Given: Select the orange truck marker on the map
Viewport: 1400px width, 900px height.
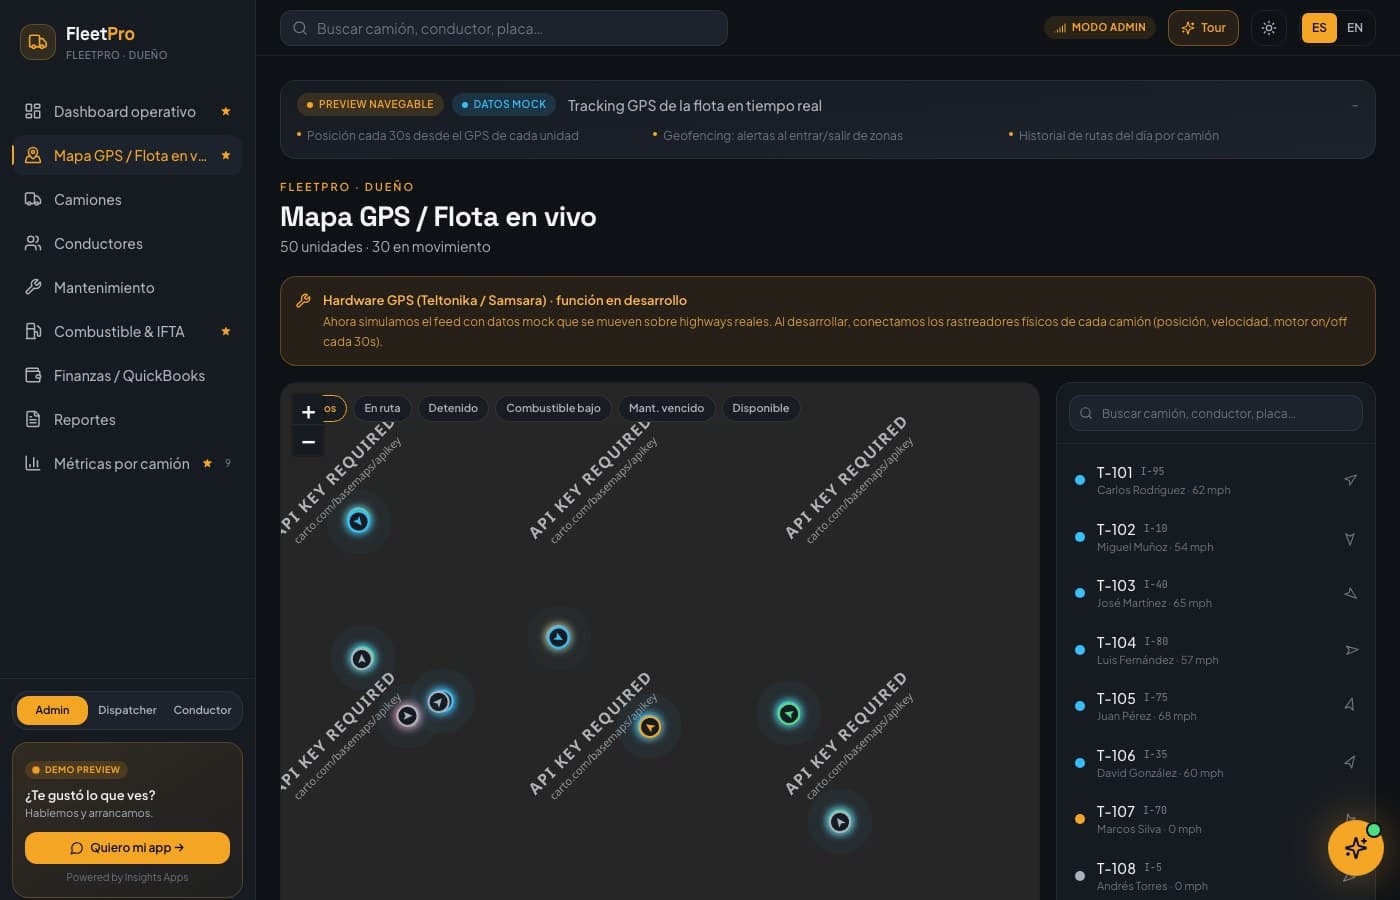Looking at the screenshot, I should tap(650, 727).
